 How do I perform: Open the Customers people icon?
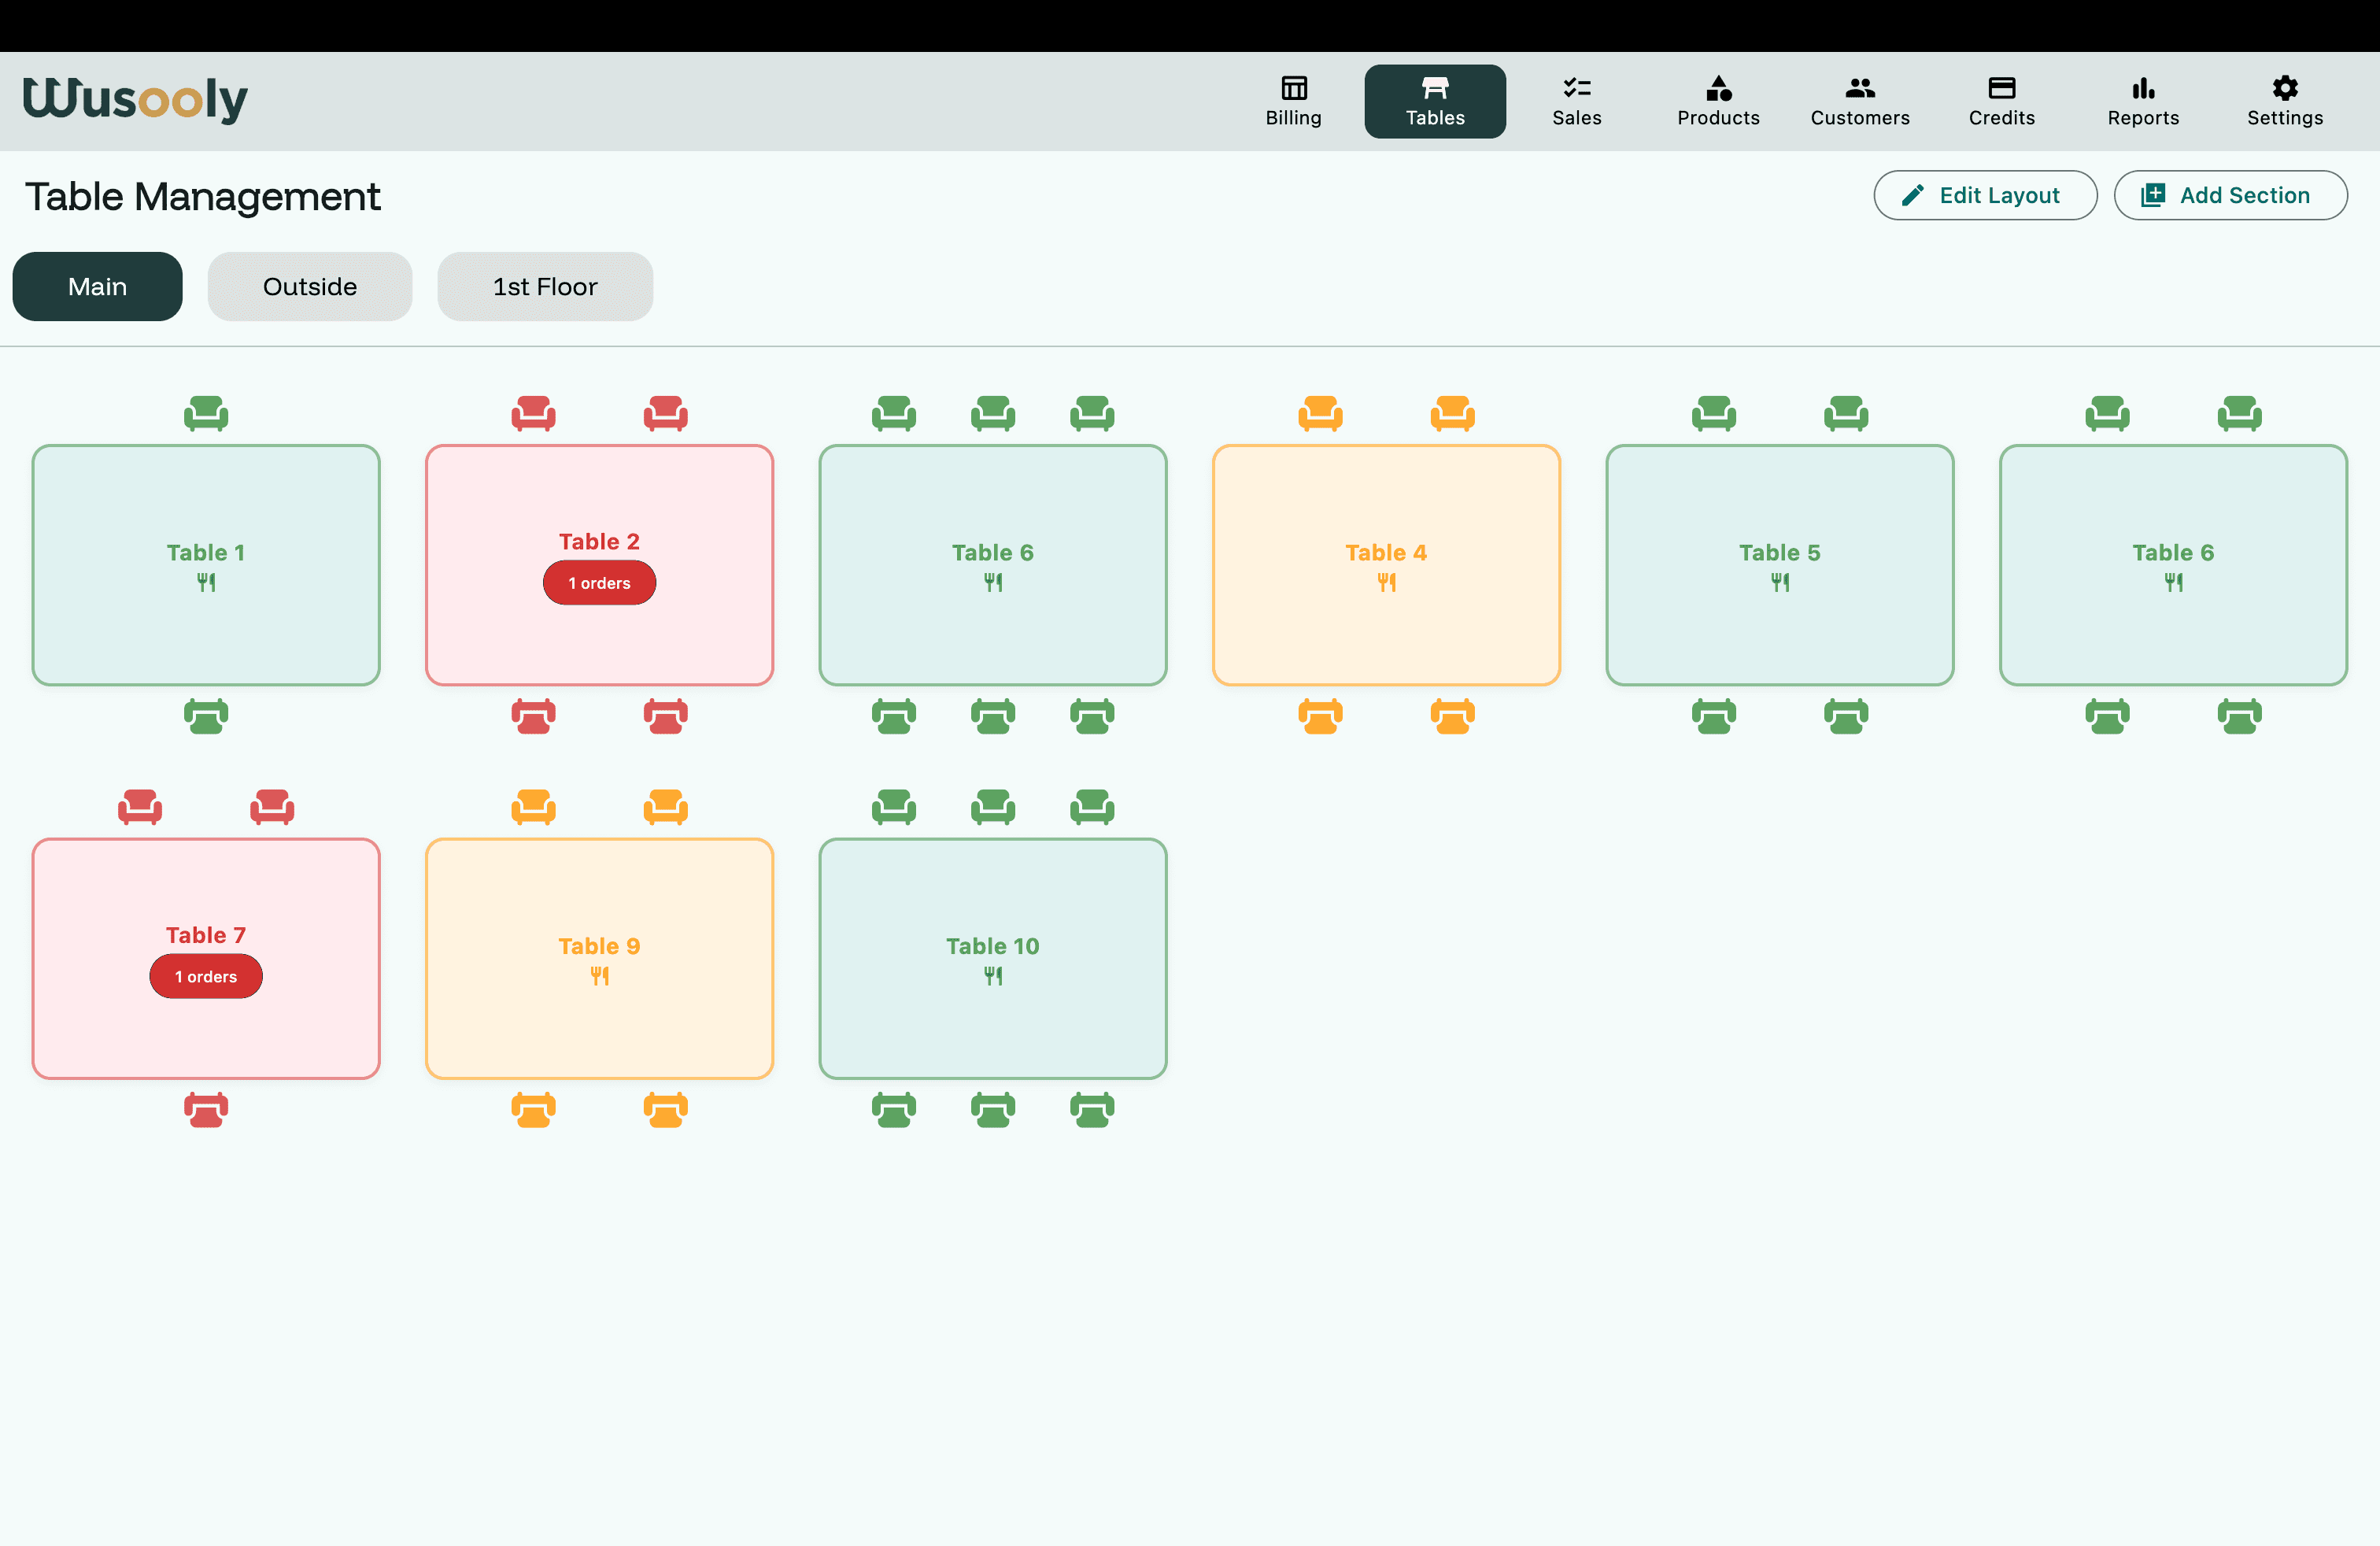(x=1859, y=88)
